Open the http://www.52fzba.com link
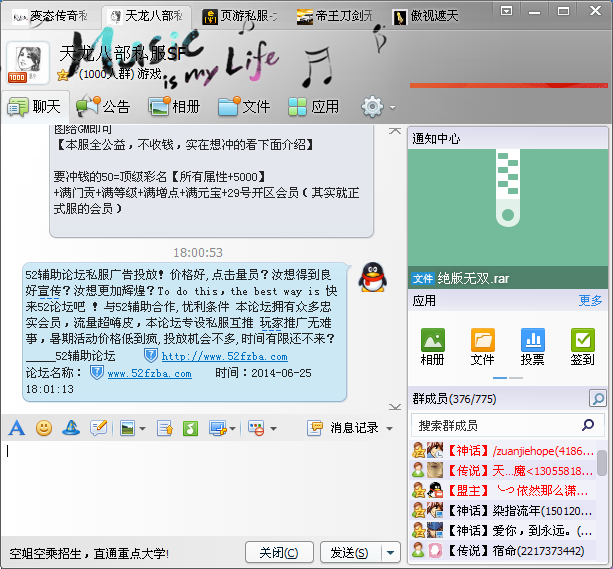Screen dimensions: 613x569 [224, 357]
